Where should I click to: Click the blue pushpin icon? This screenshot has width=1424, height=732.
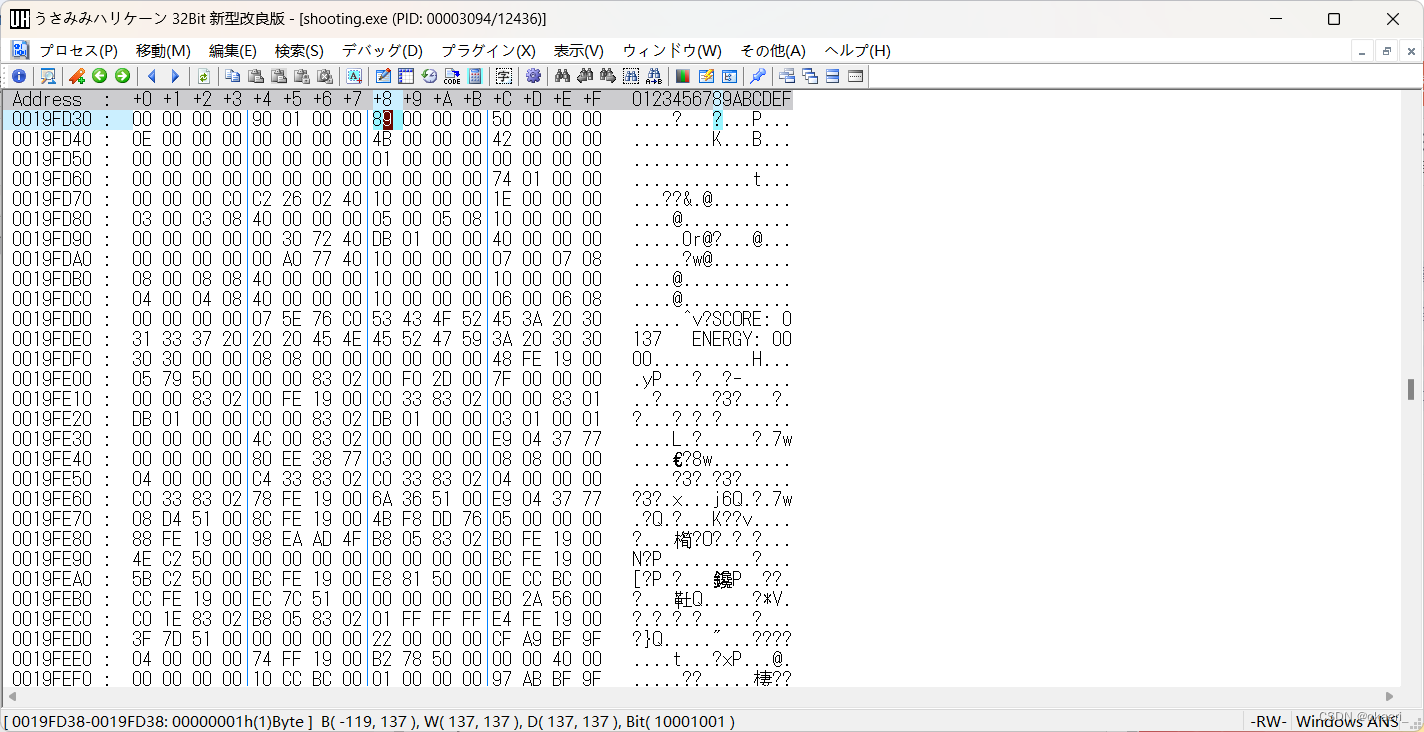click(758, 76)
